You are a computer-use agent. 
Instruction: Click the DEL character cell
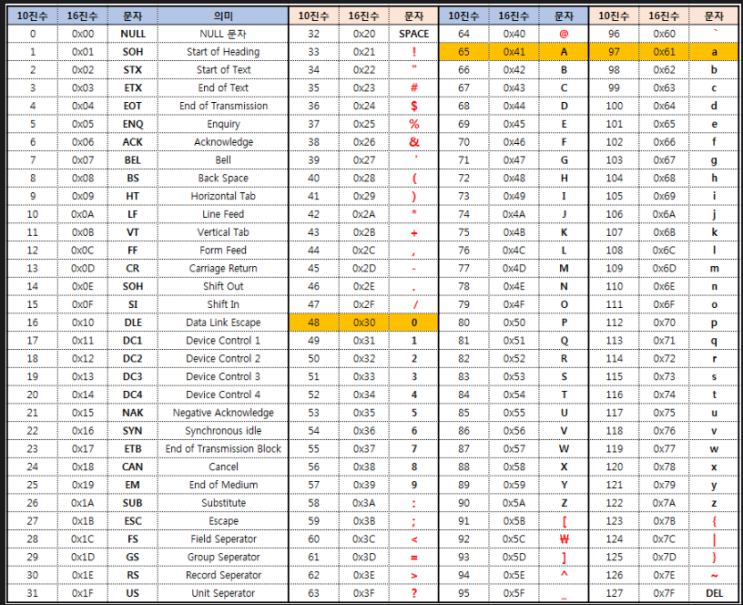coord(714,593)
